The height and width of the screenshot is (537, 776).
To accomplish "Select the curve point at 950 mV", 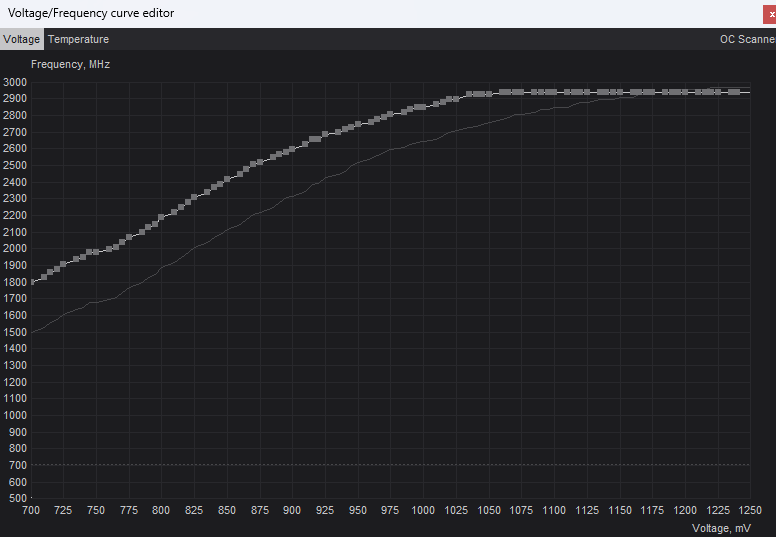I will 358,124.
